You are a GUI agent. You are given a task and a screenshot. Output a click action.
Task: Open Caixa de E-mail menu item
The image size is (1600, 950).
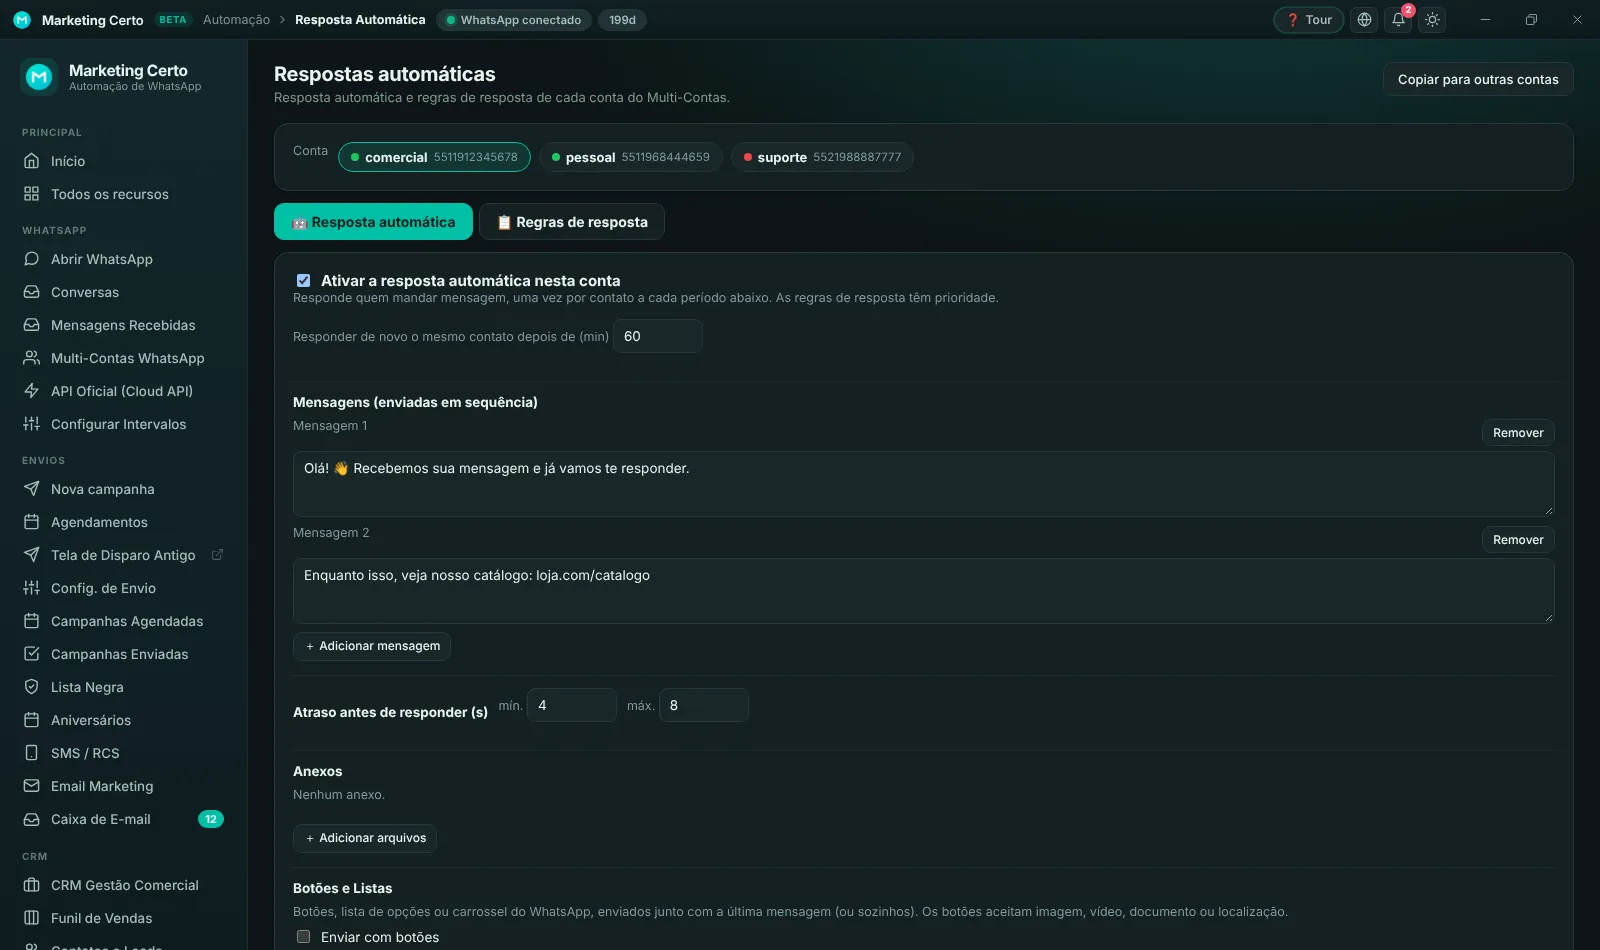pyautogui.click(x=124, y=819)
